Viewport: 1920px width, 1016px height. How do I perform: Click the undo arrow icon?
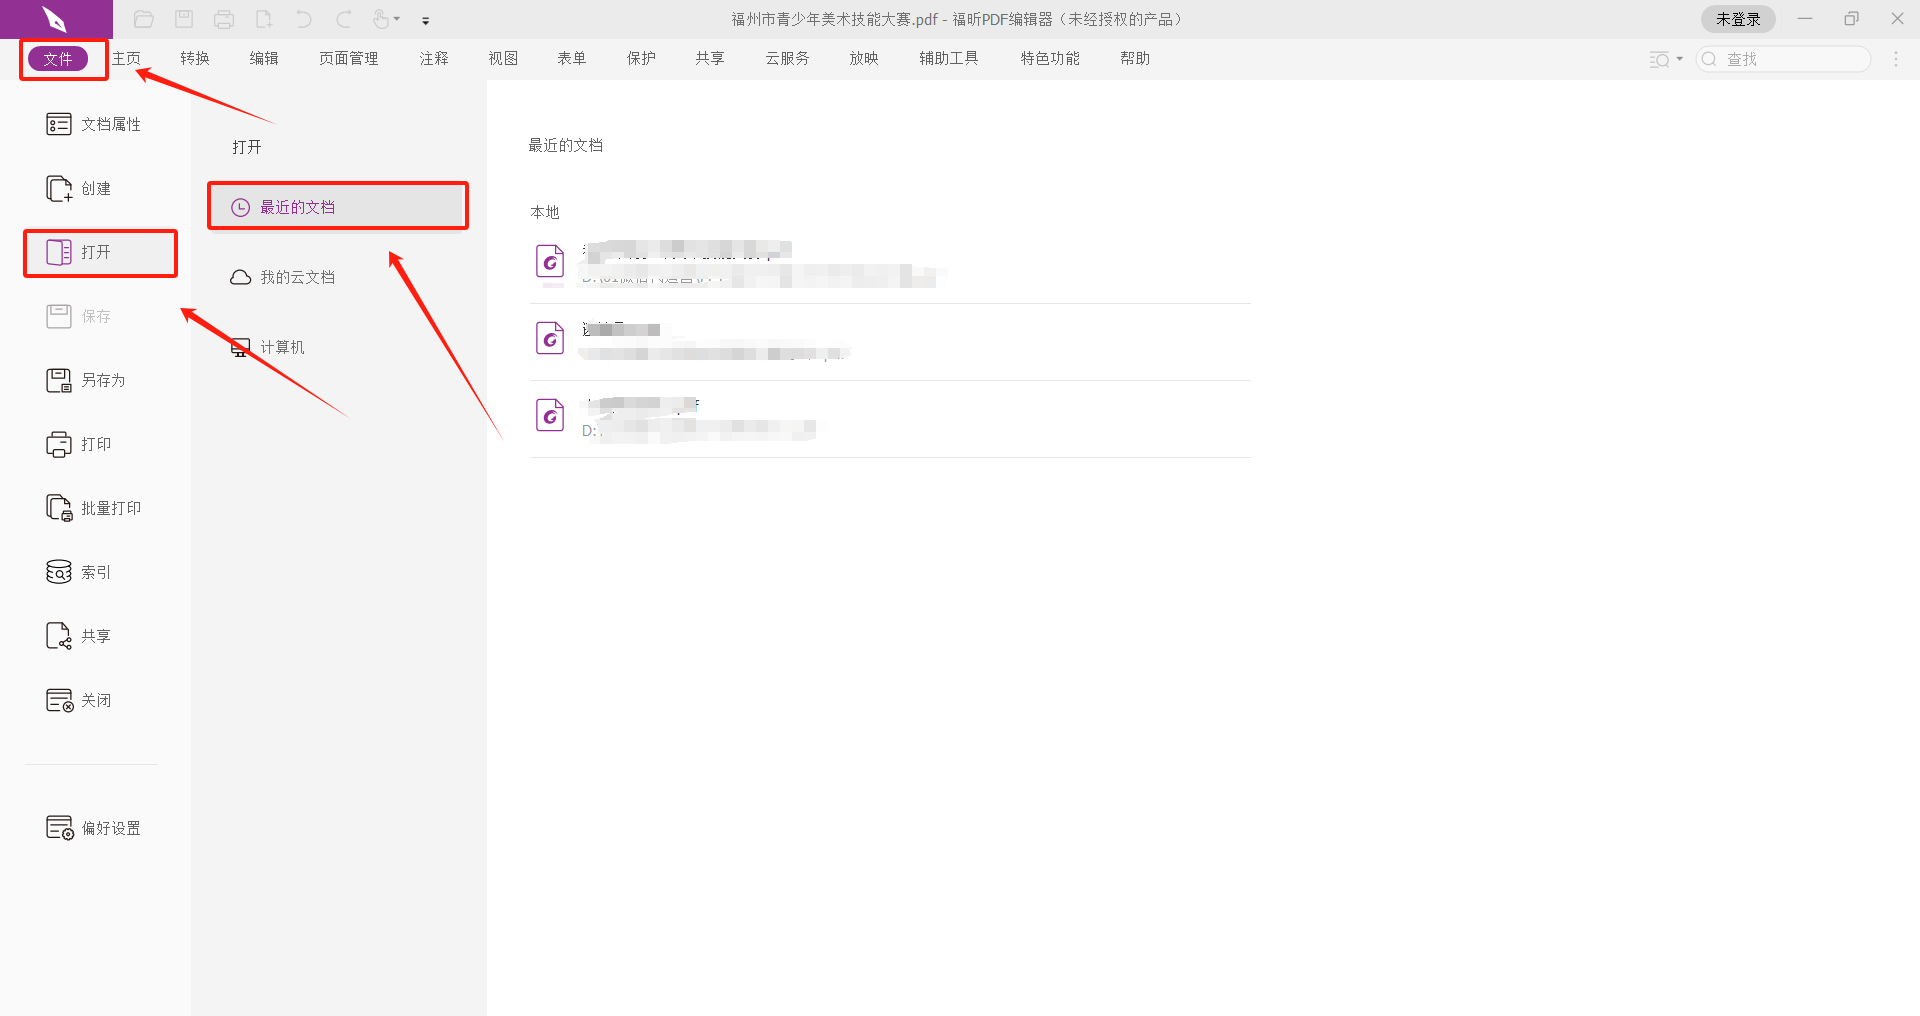303,19
